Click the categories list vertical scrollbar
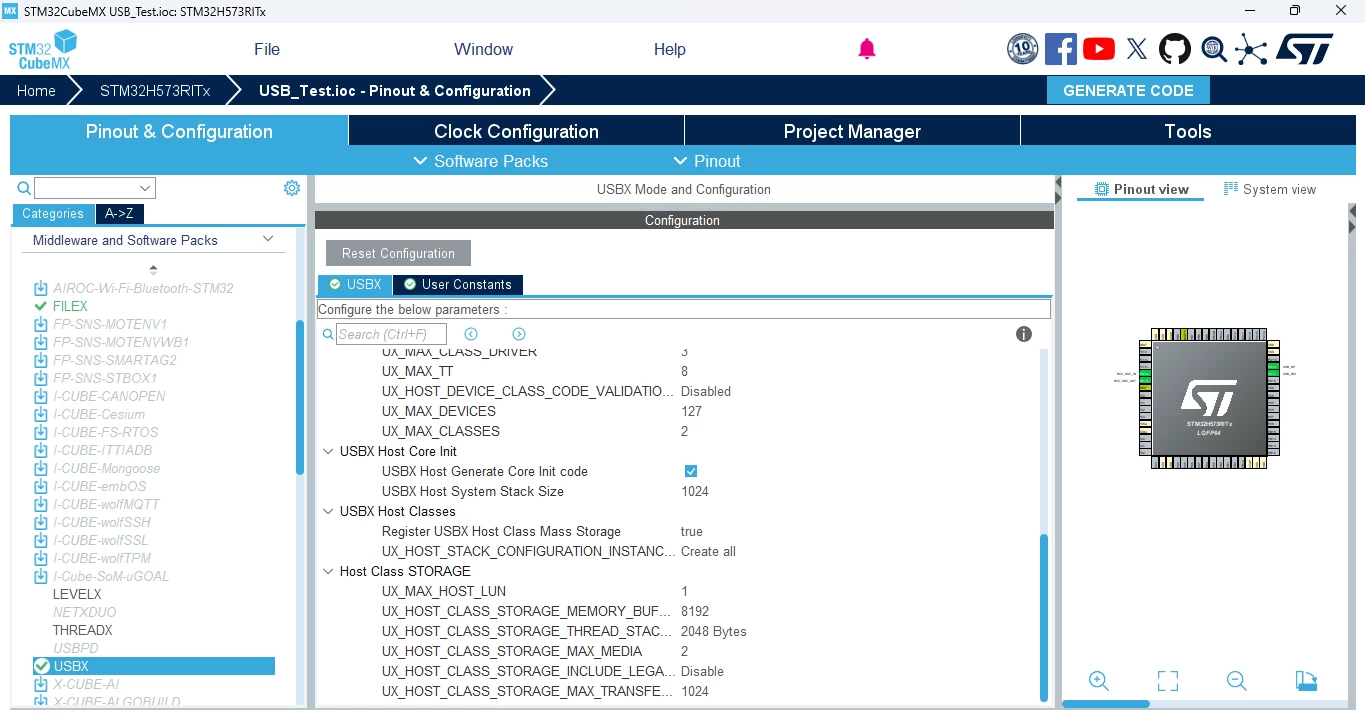Viewport: 1365px width, 716px height. click(x=300, y=397)
